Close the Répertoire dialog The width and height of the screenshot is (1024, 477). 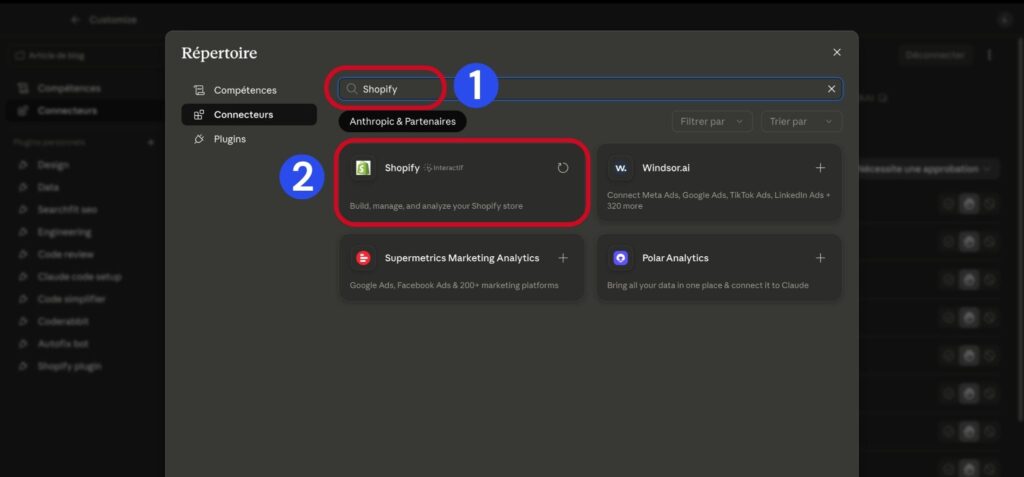coord(837,52)
